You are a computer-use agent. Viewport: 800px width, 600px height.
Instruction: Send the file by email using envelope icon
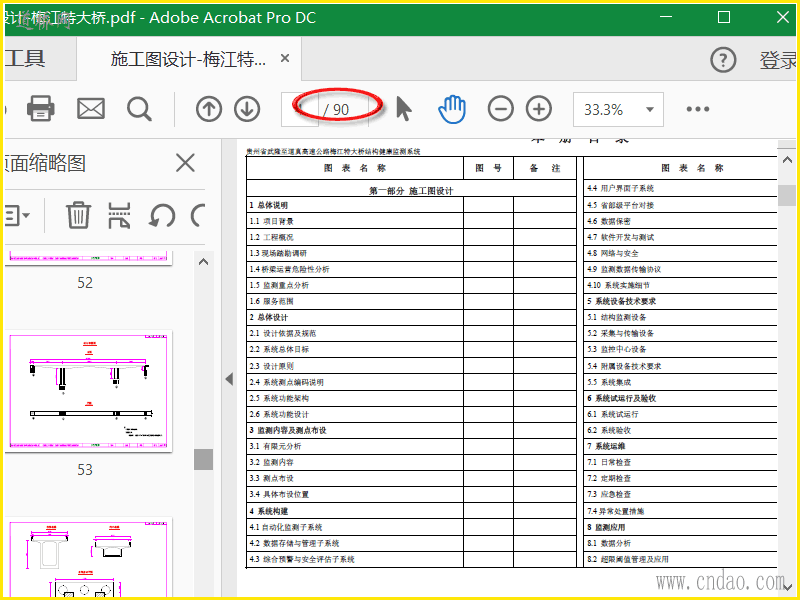click(x=91, y=109)
